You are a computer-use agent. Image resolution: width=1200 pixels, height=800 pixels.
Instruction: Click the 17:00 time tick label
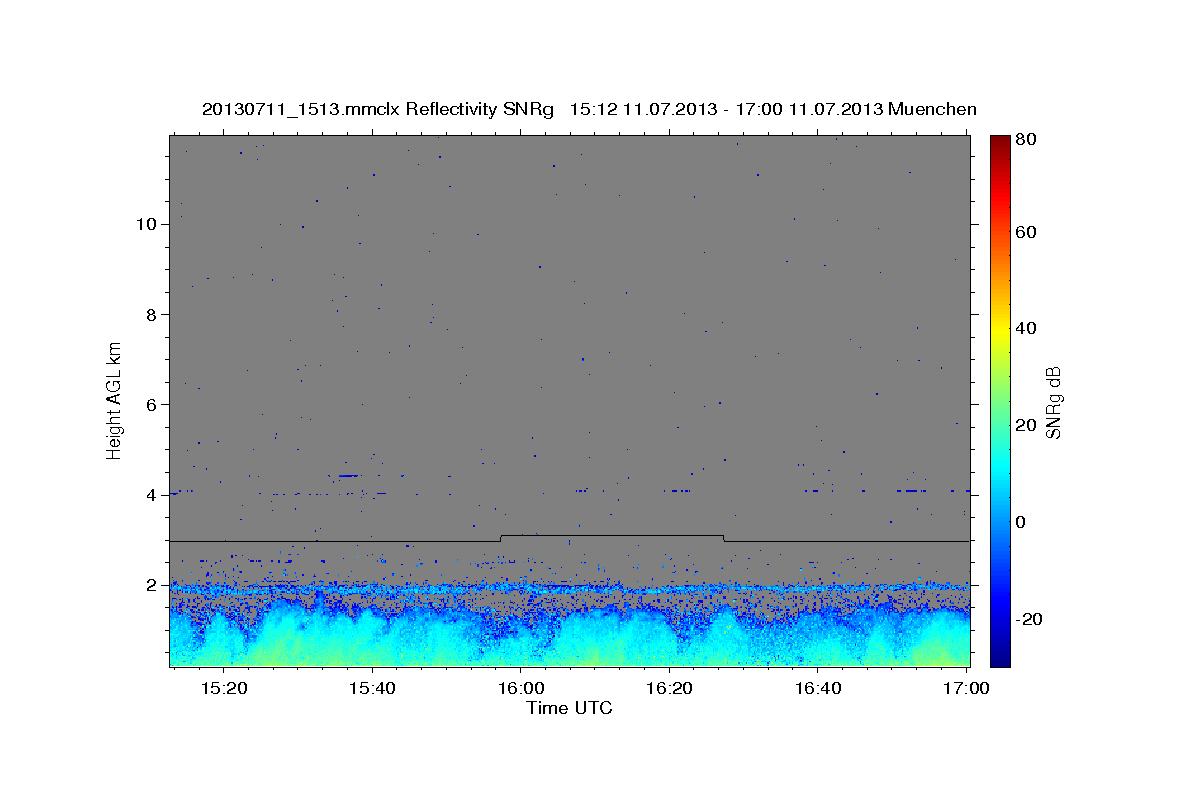click(965, 688)
